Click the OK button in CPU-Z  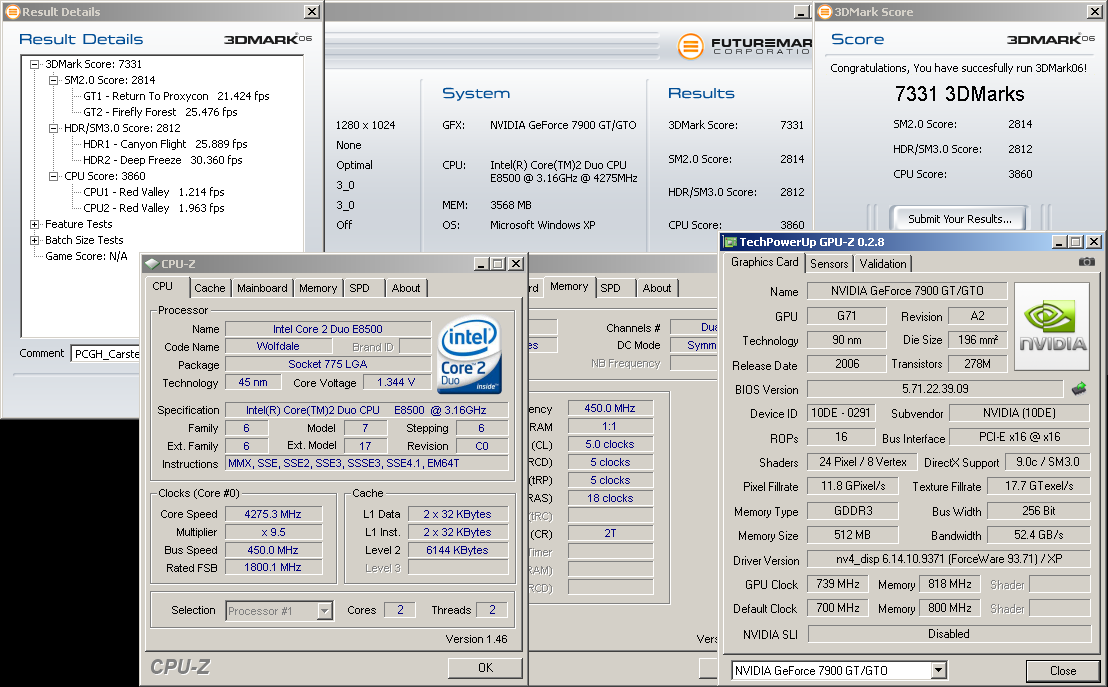click(485, 668)
